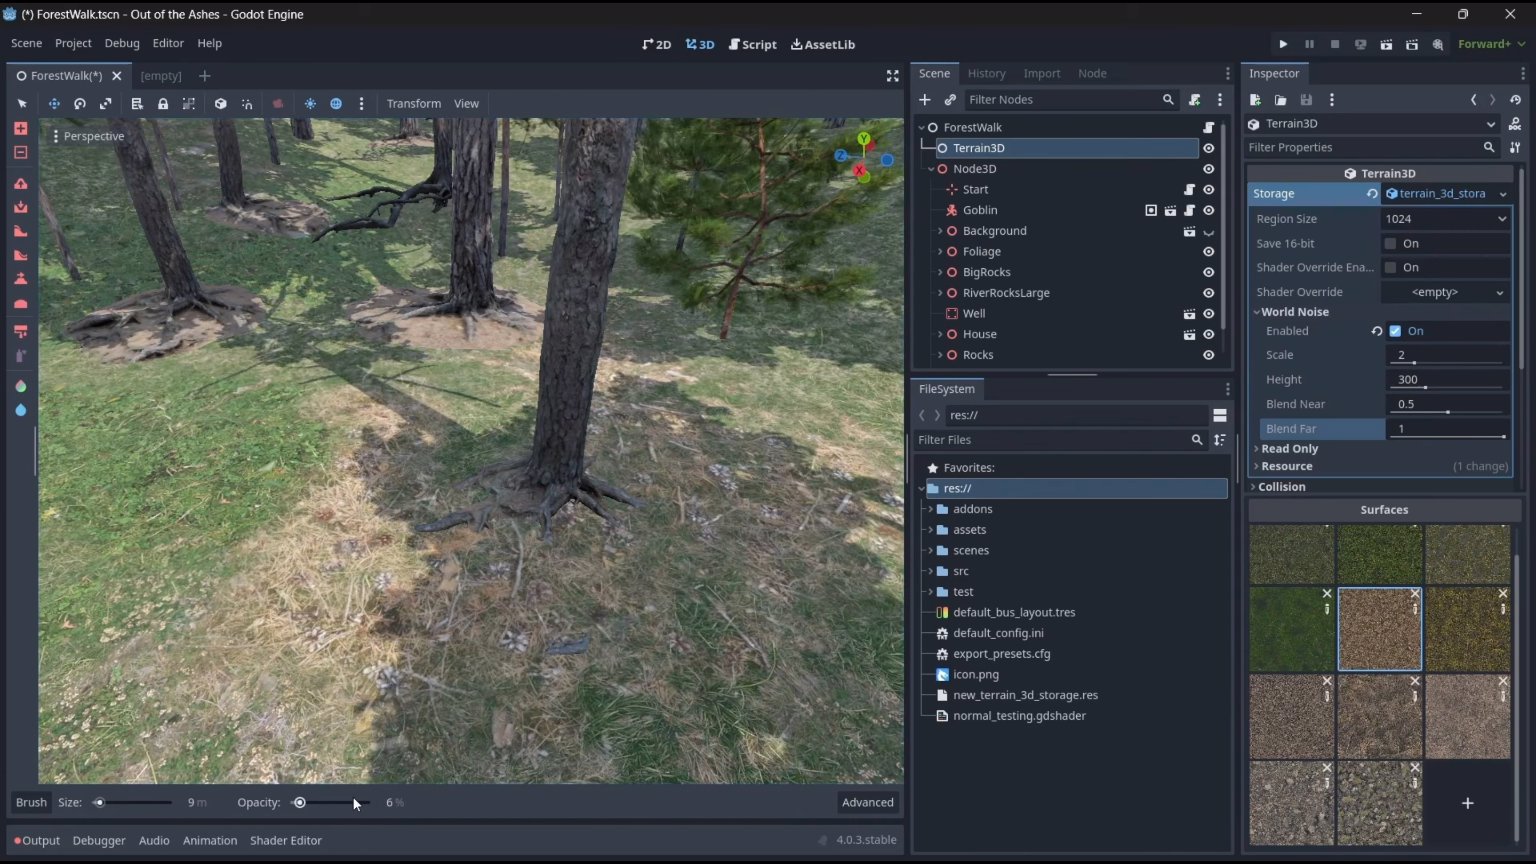Run the project with the play button

[1283, 44]
